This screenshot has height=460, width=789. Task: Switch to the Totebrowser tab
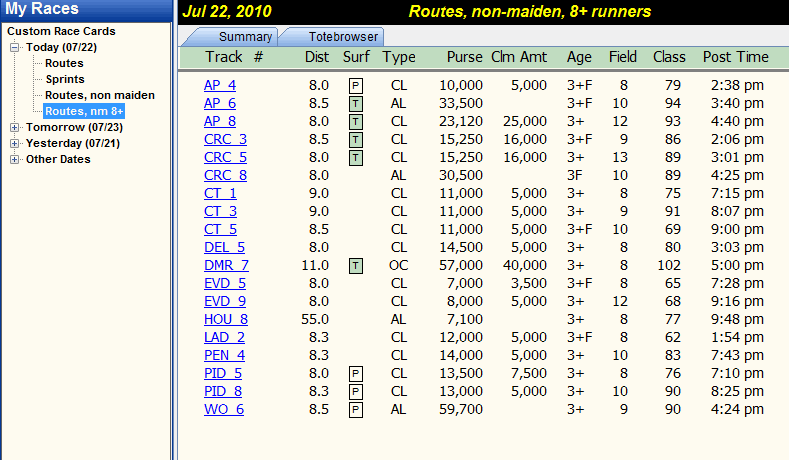click(343, 37)
